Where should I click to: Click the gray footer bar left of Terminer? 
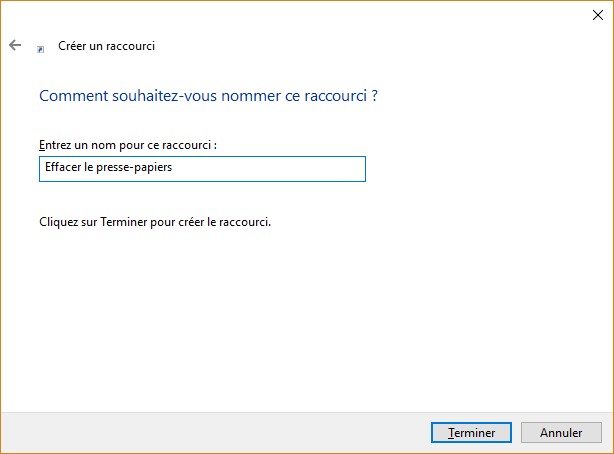click(200, 432)
